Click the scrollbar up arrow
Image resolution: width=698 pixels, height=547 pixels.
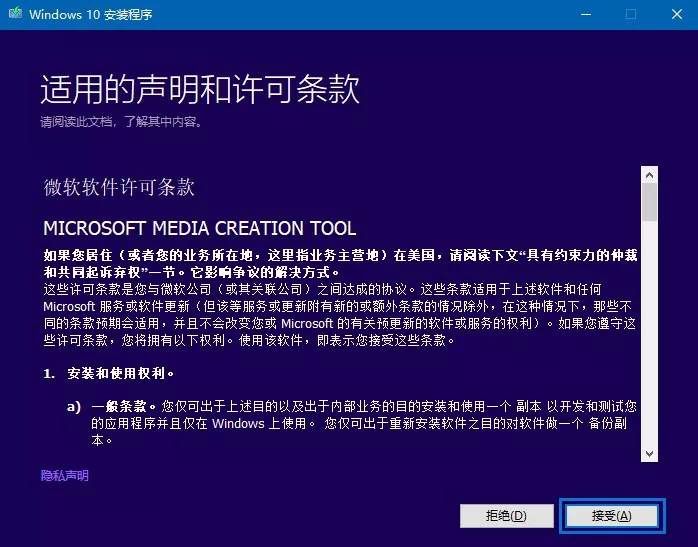(649, 175)
